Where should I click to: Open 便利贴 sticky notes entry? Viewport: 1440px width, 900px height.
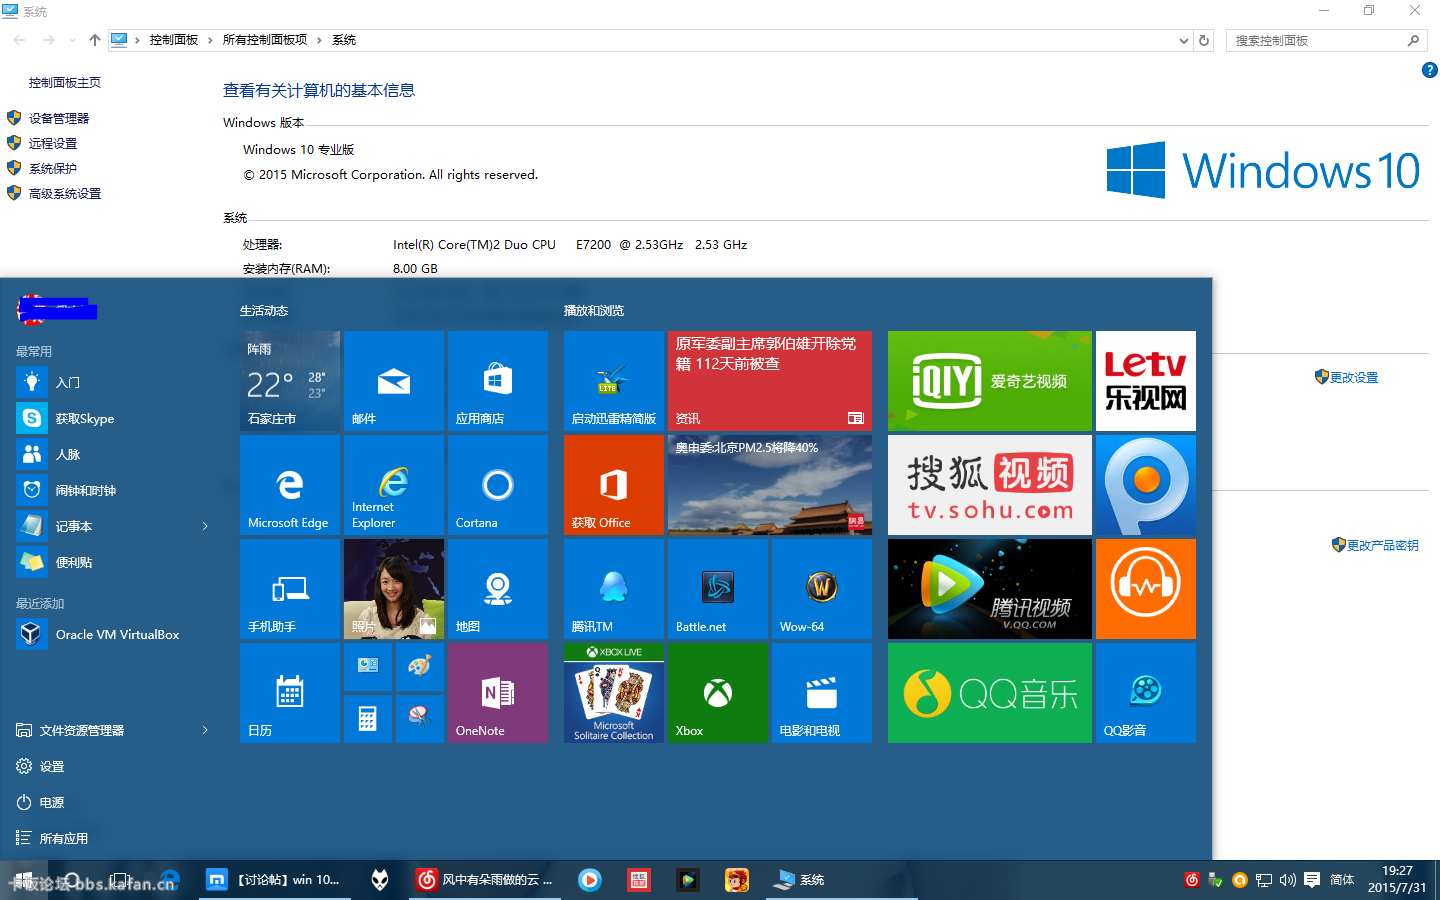tap(115, 562)
